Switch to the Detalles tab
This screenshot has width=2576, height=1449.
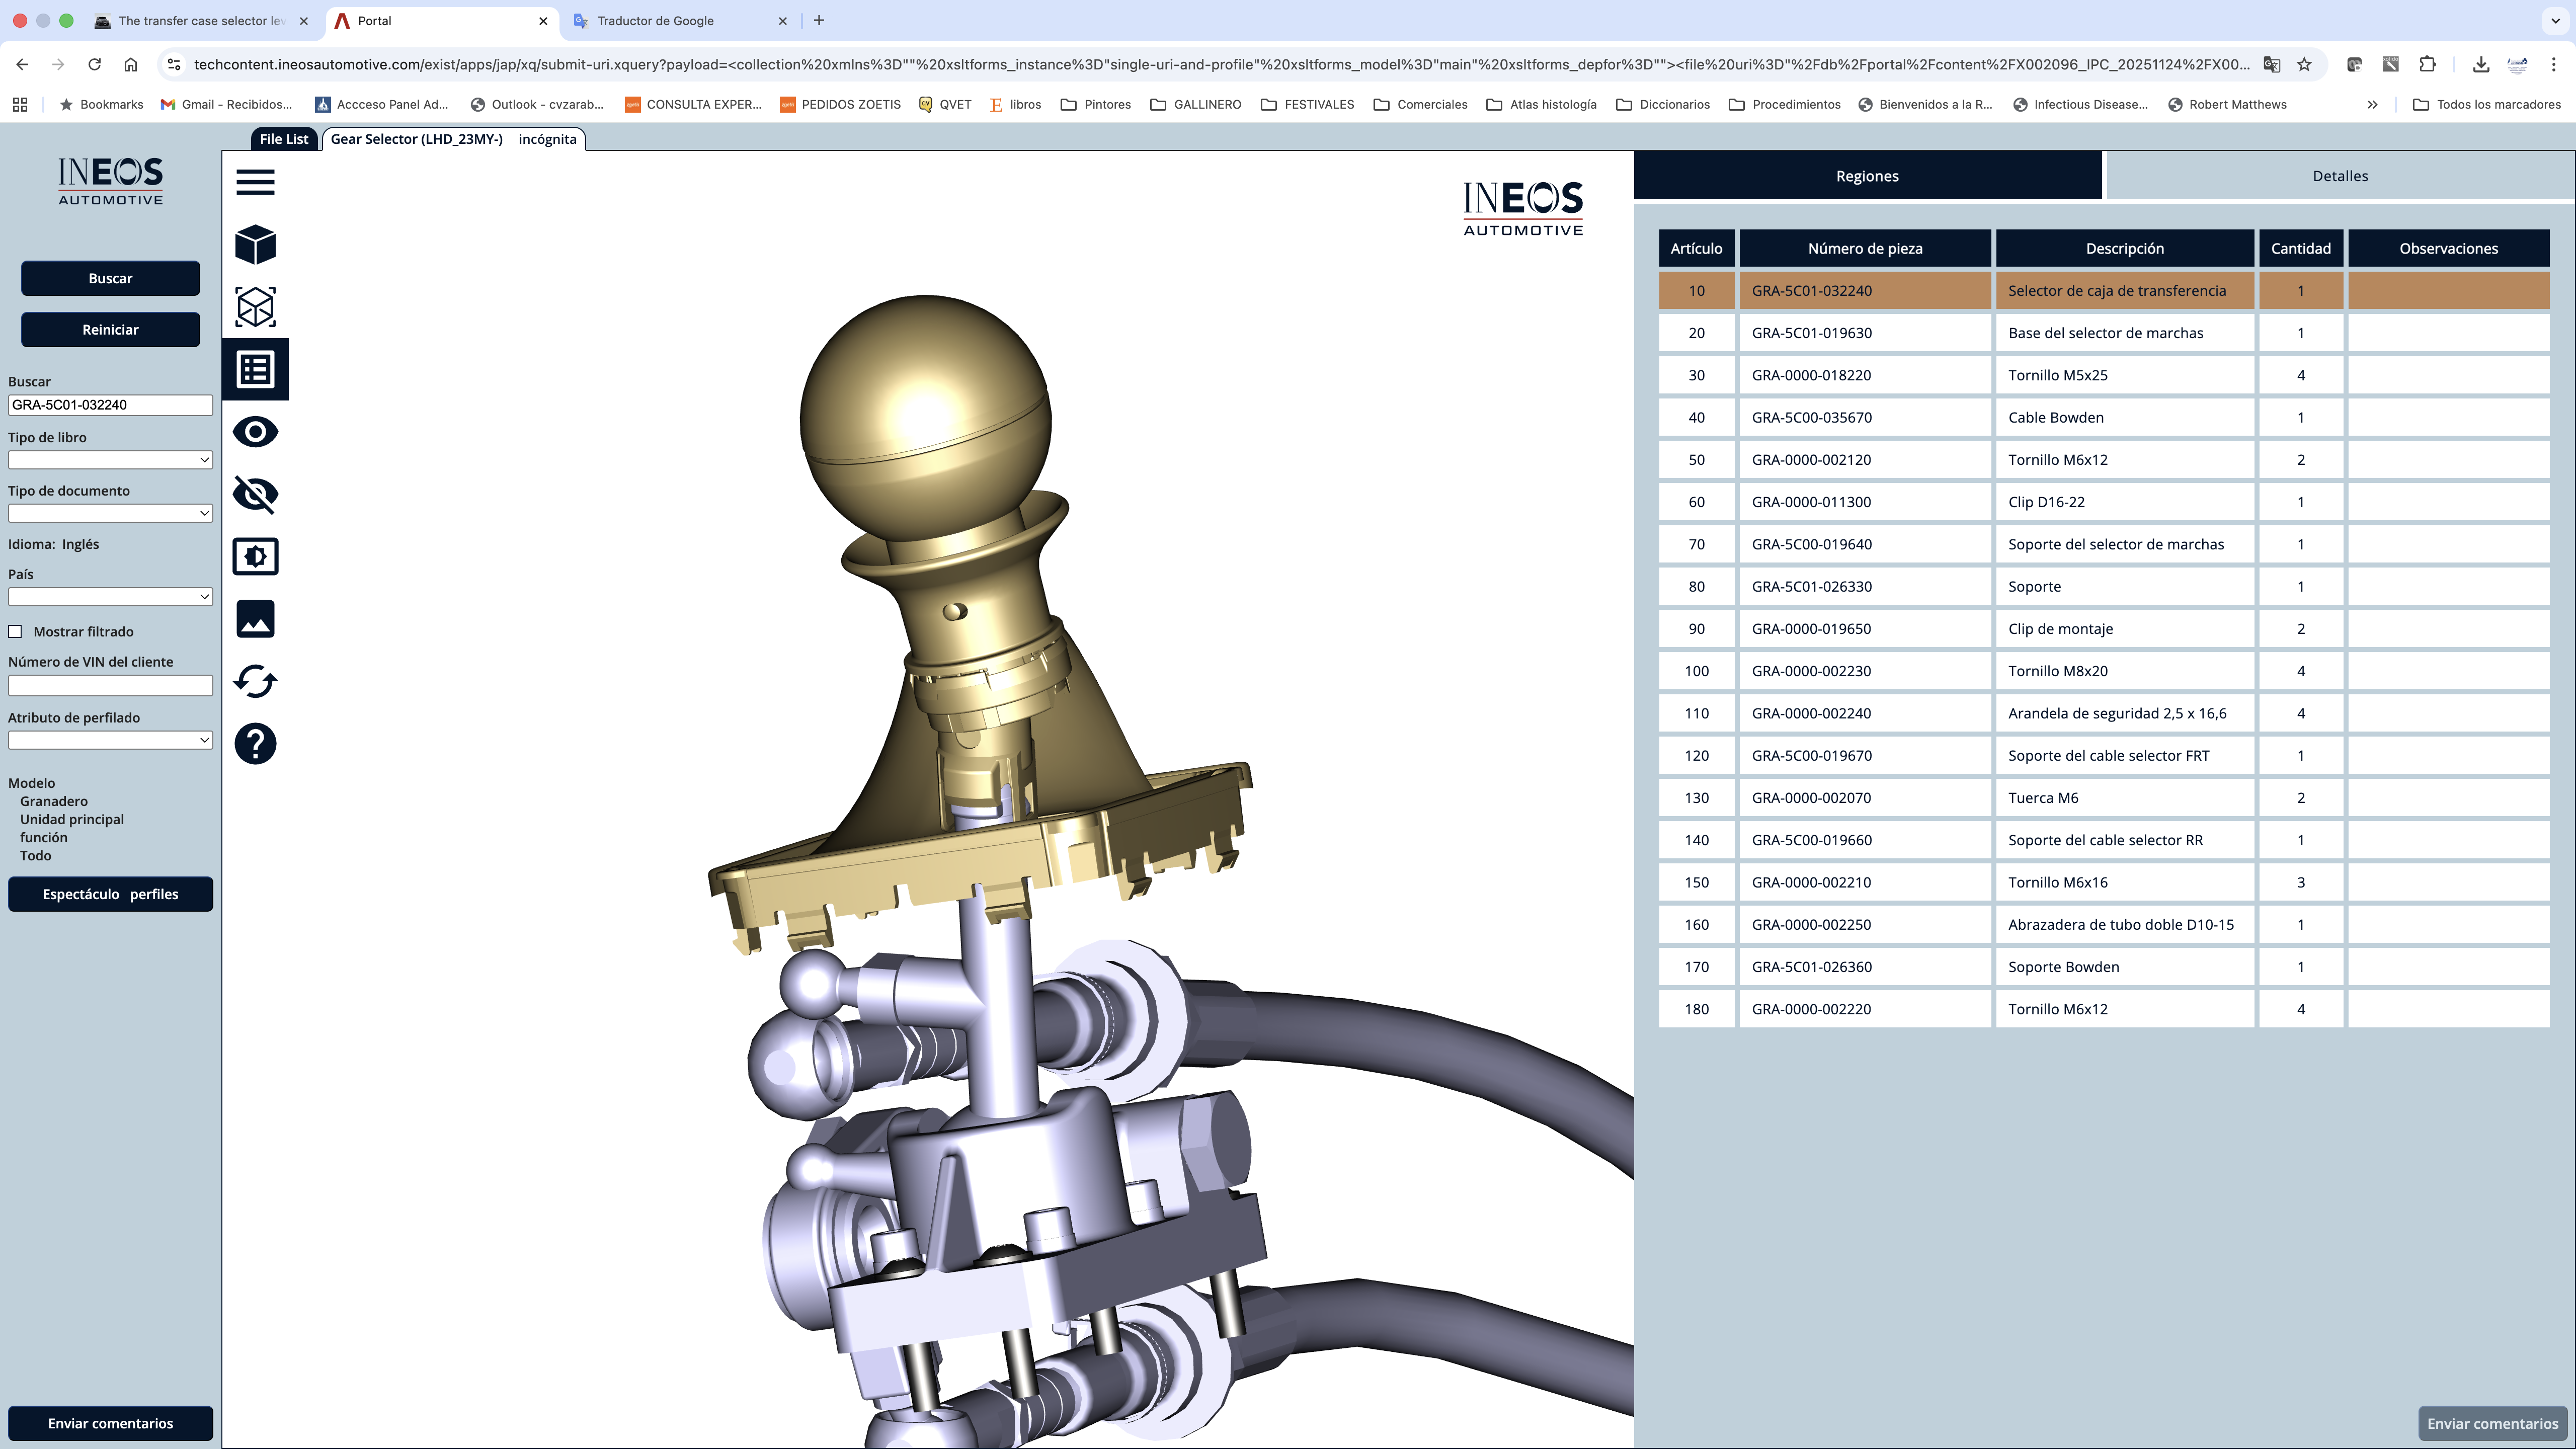click(2339, 176)
